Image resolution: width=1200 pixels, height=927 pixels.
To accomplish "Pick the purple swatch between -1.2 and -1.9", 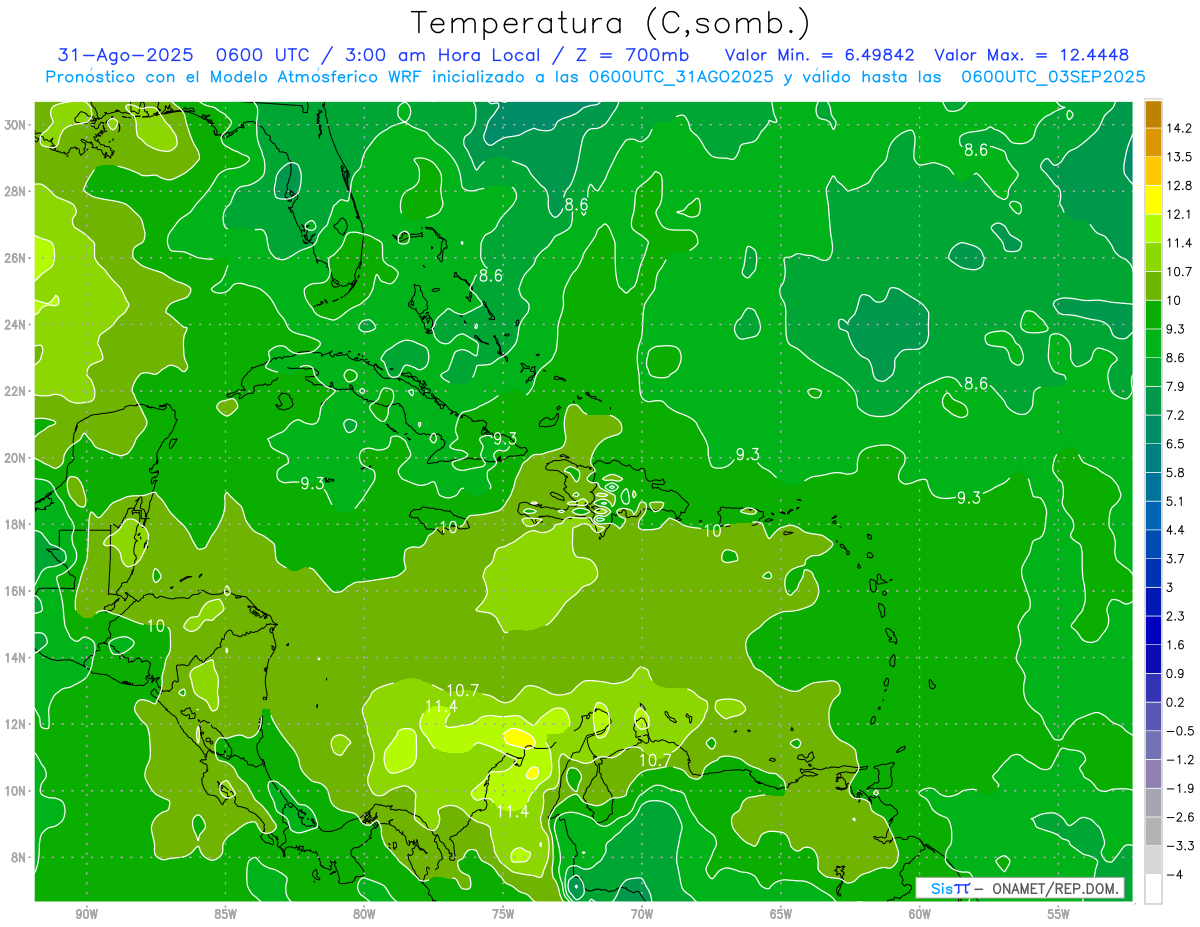I will (1153, 774).
